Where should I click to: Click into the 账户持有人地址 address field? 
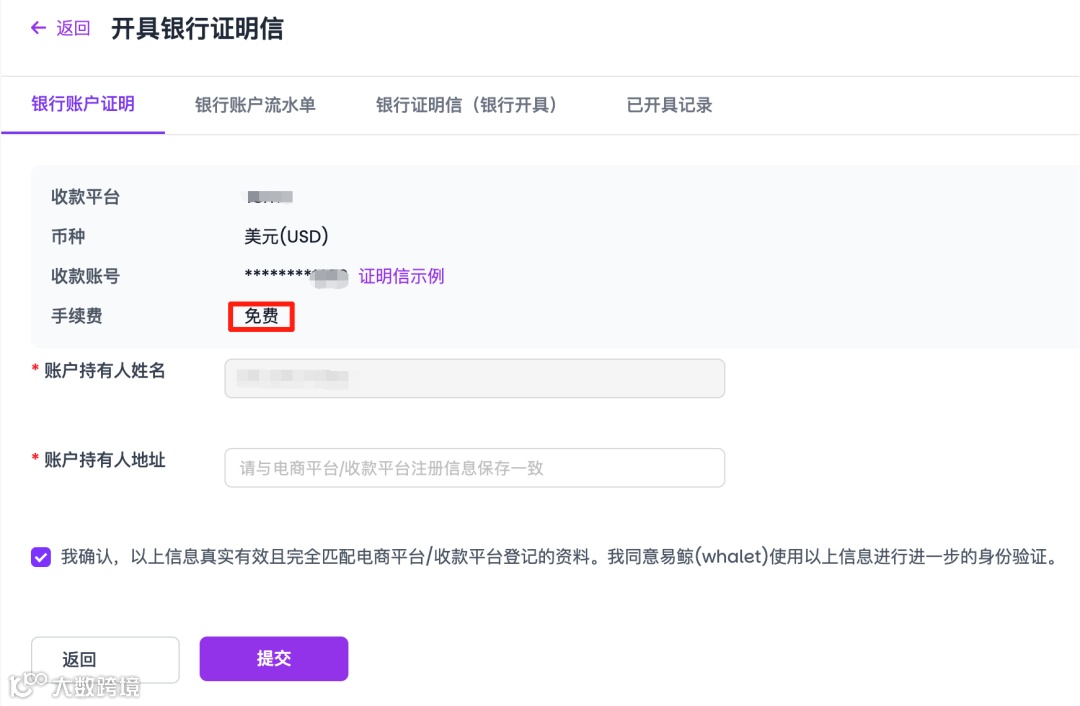click(x=475, y=468)
